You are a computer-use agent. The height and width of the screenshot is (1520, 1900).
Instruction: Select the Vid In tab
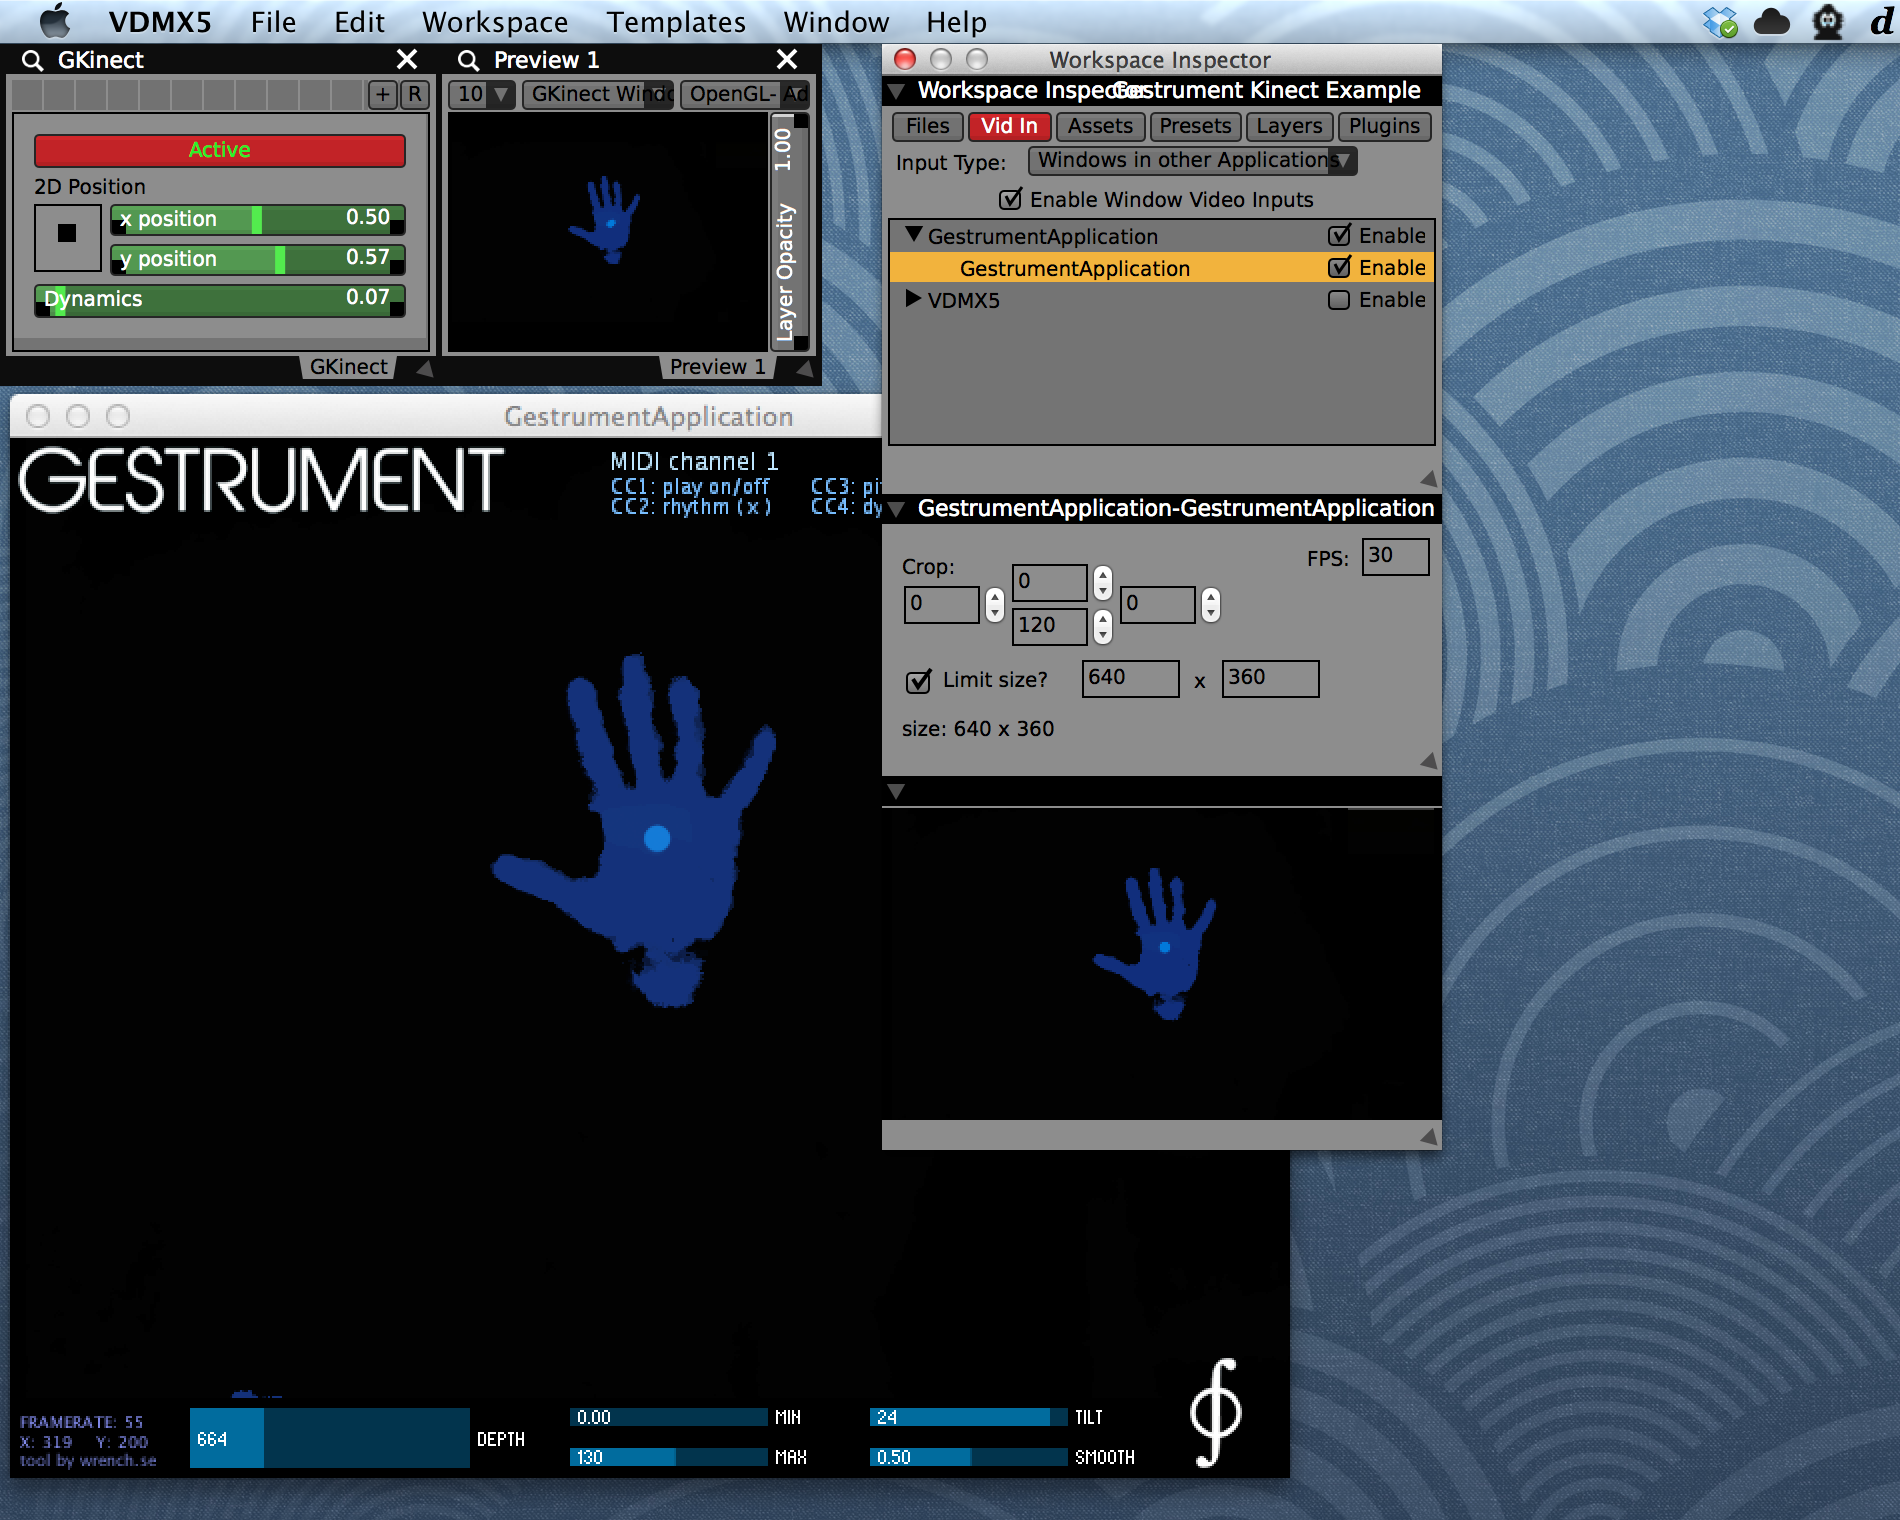coord(1009,126)
